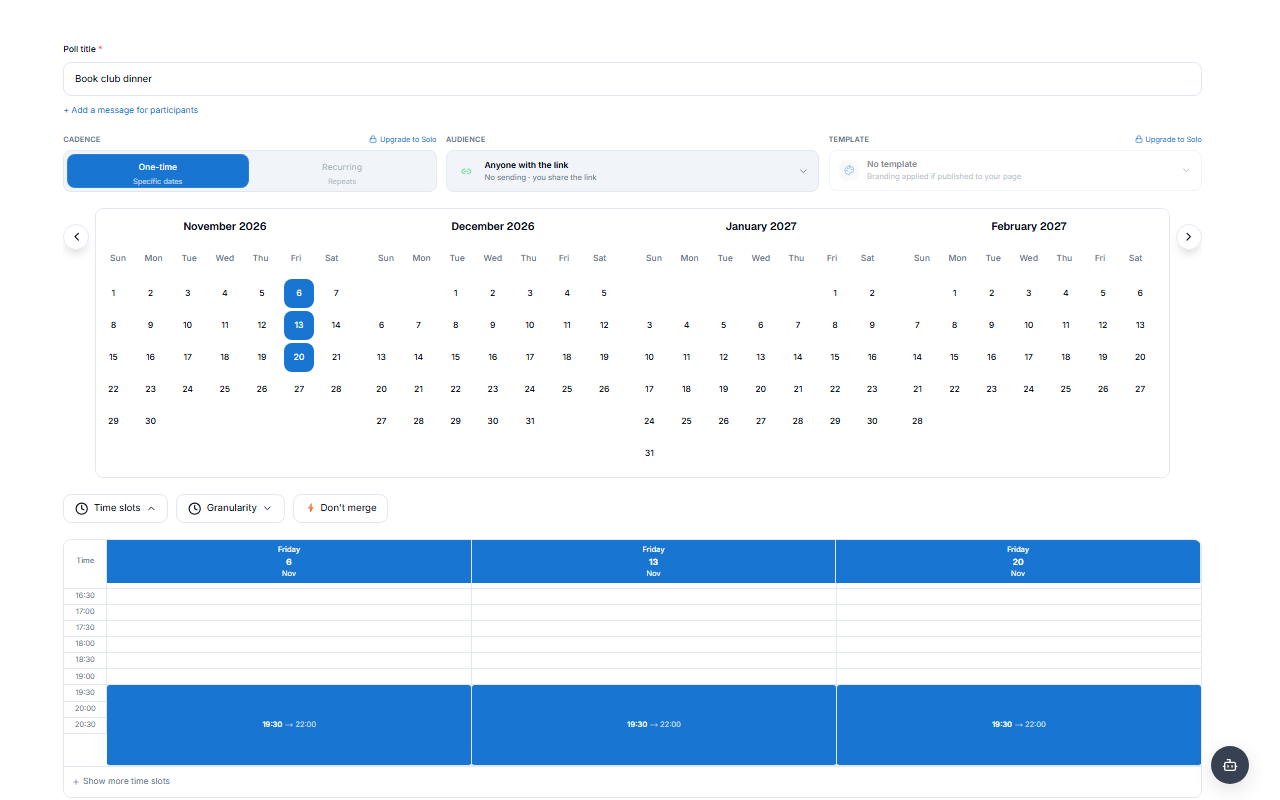Click the 16:30 time label

point(85,595)
